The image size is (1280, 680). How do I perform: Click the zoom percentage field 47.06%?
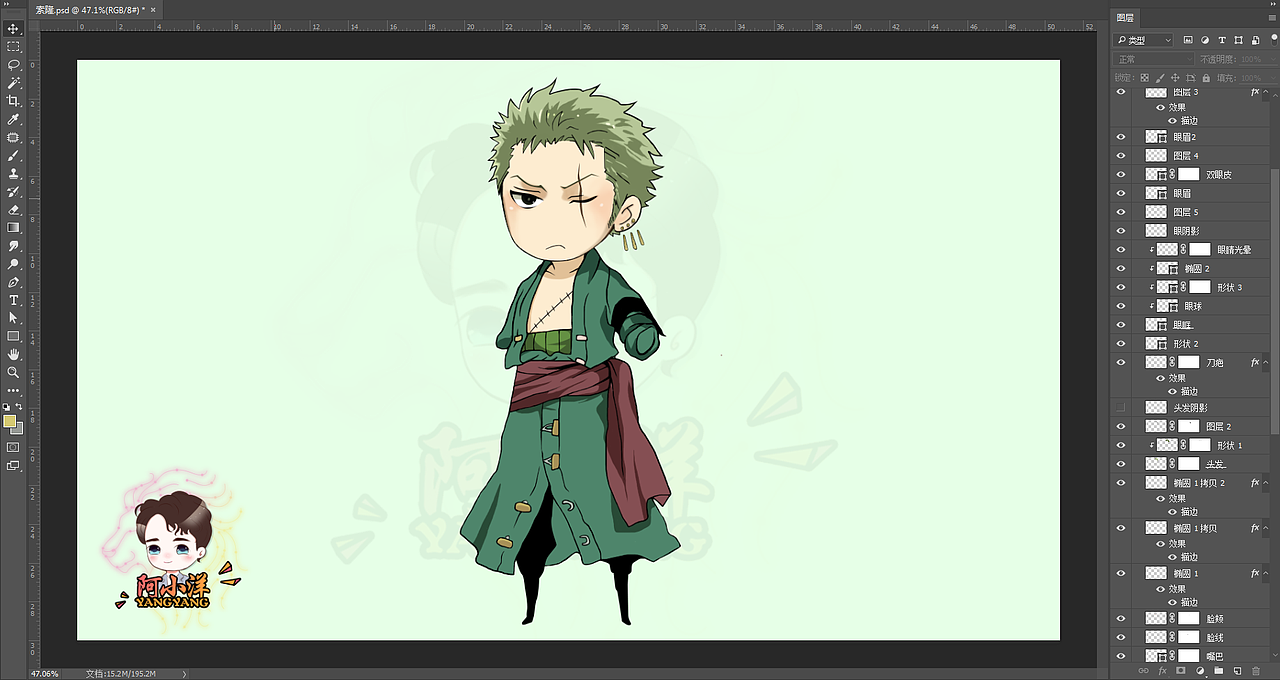[x=45, y=674]
